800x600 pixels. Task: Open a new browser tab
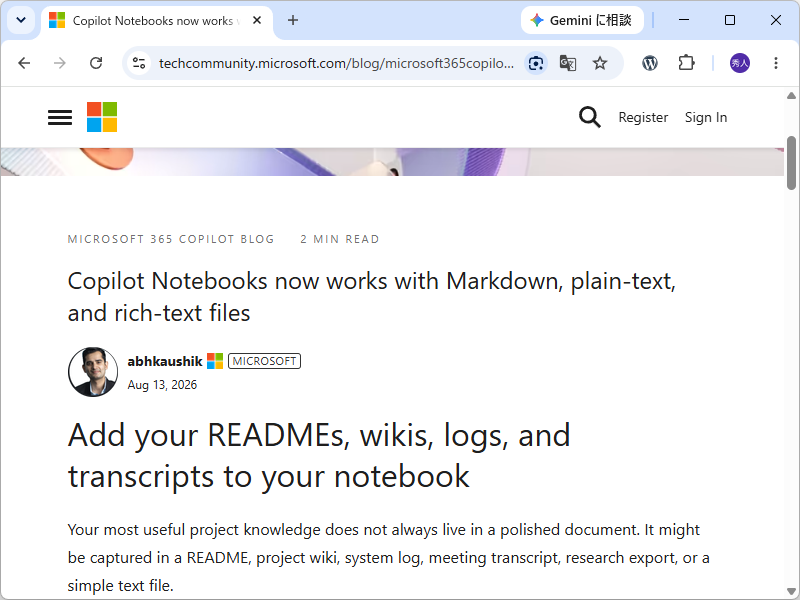coord(293,20)
